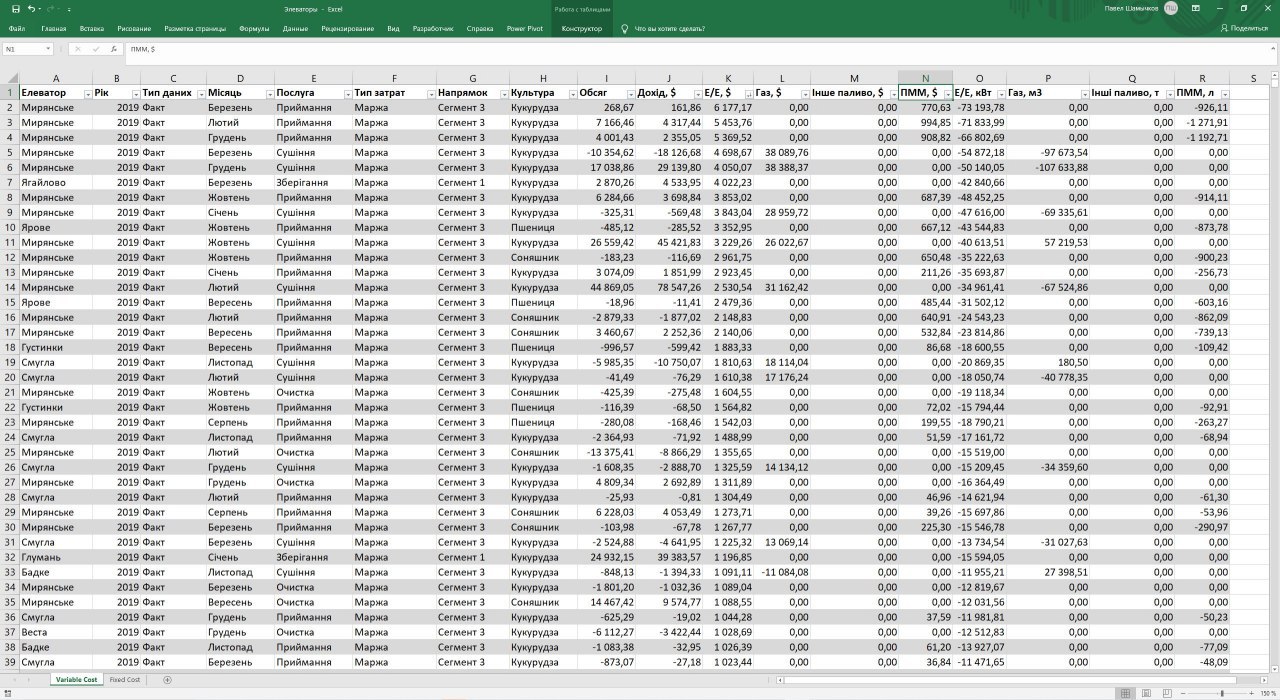Open the Файл menu

[x=16, y=28]
